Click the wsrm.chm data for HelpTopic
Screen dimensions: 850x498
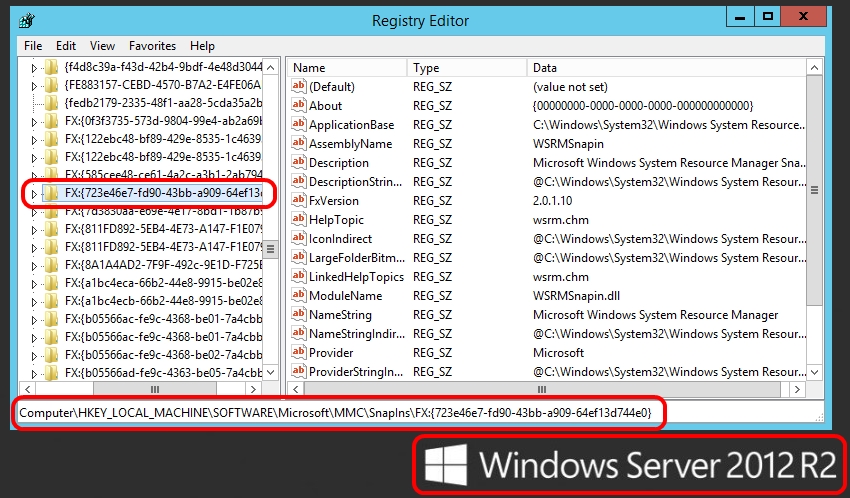tap(561, 219)
